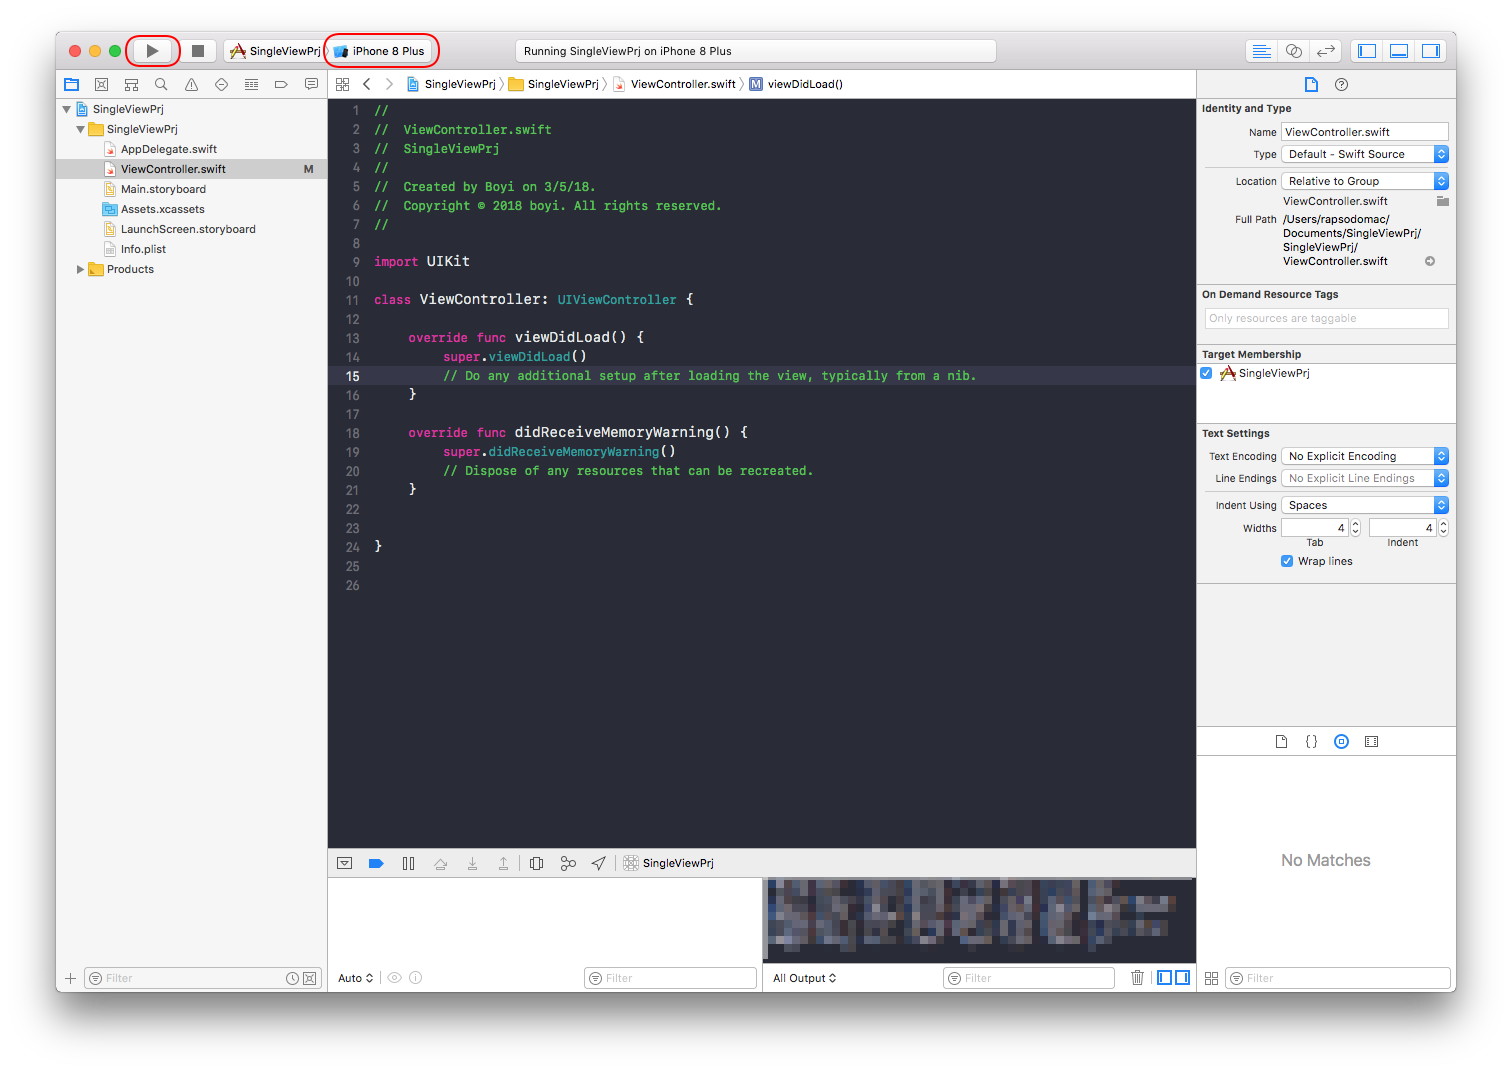Toggle the Wrap lines checkbox
The image size is (1512, 1072).
pos(1287,561)
